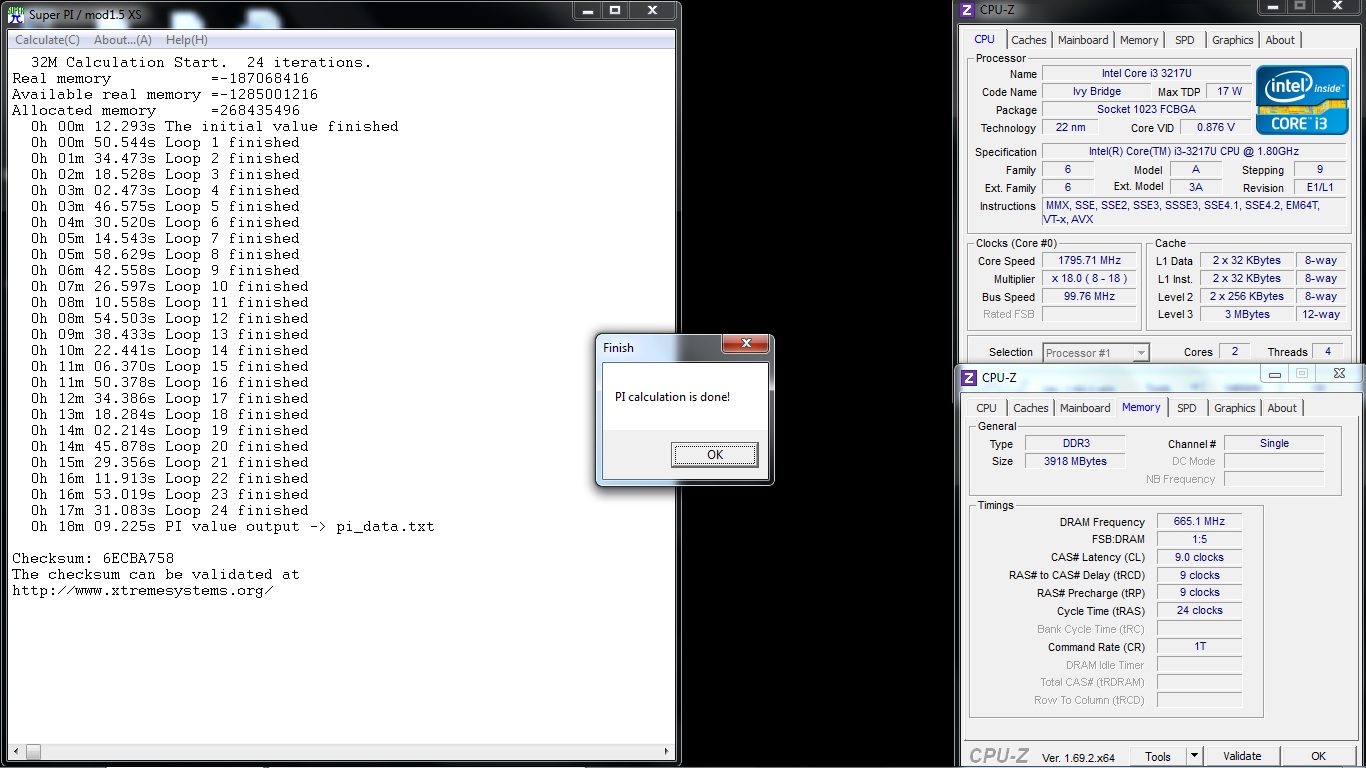Click the Z logo in lower CPU-Z window title
This screenshot has width=1366, height=768.
click(x=968, y=377)
